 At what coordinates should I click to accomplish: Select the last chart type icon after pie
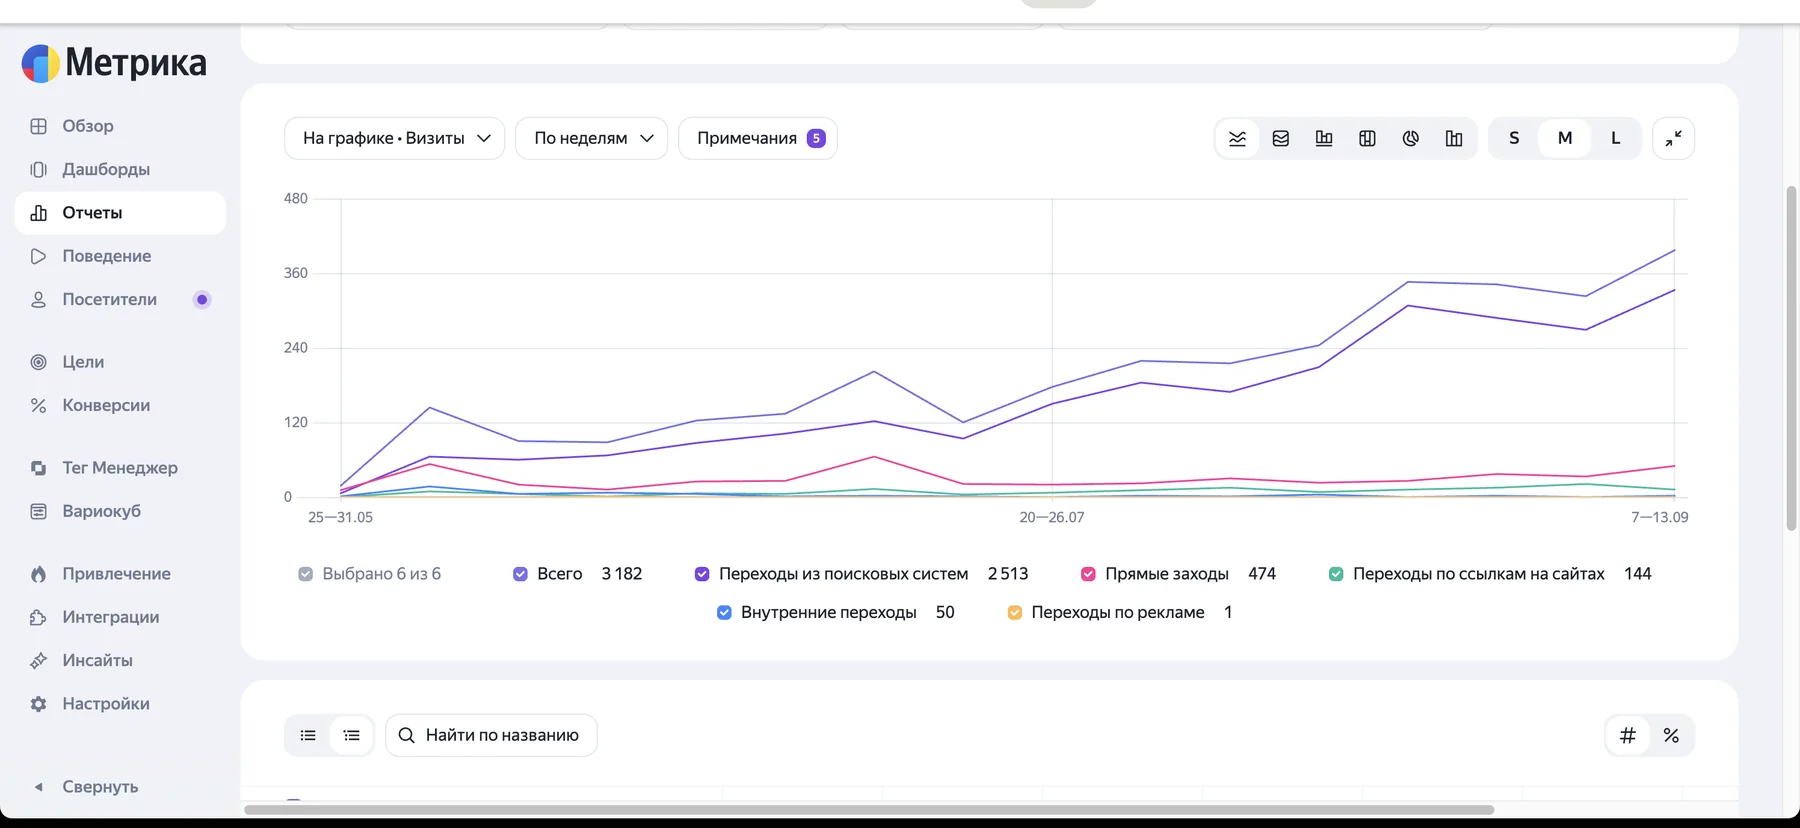[1454, 138]
